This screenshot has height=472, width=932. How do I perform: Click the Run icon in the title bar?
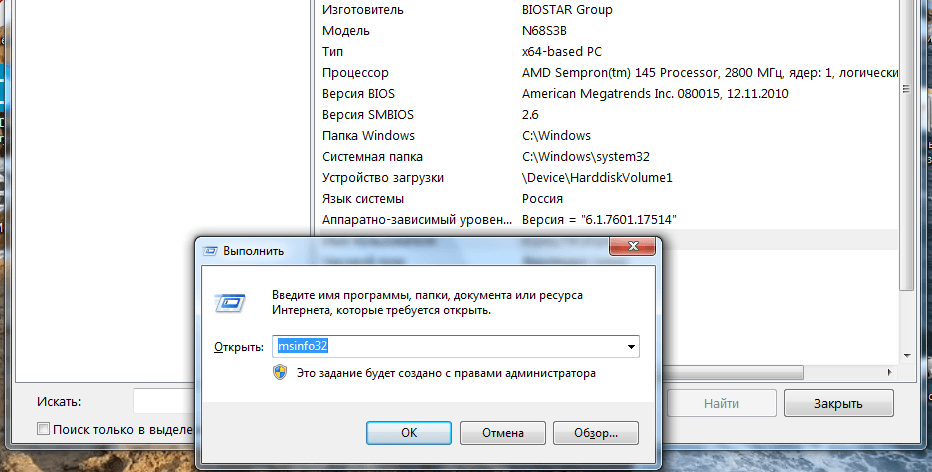[212, 250]
